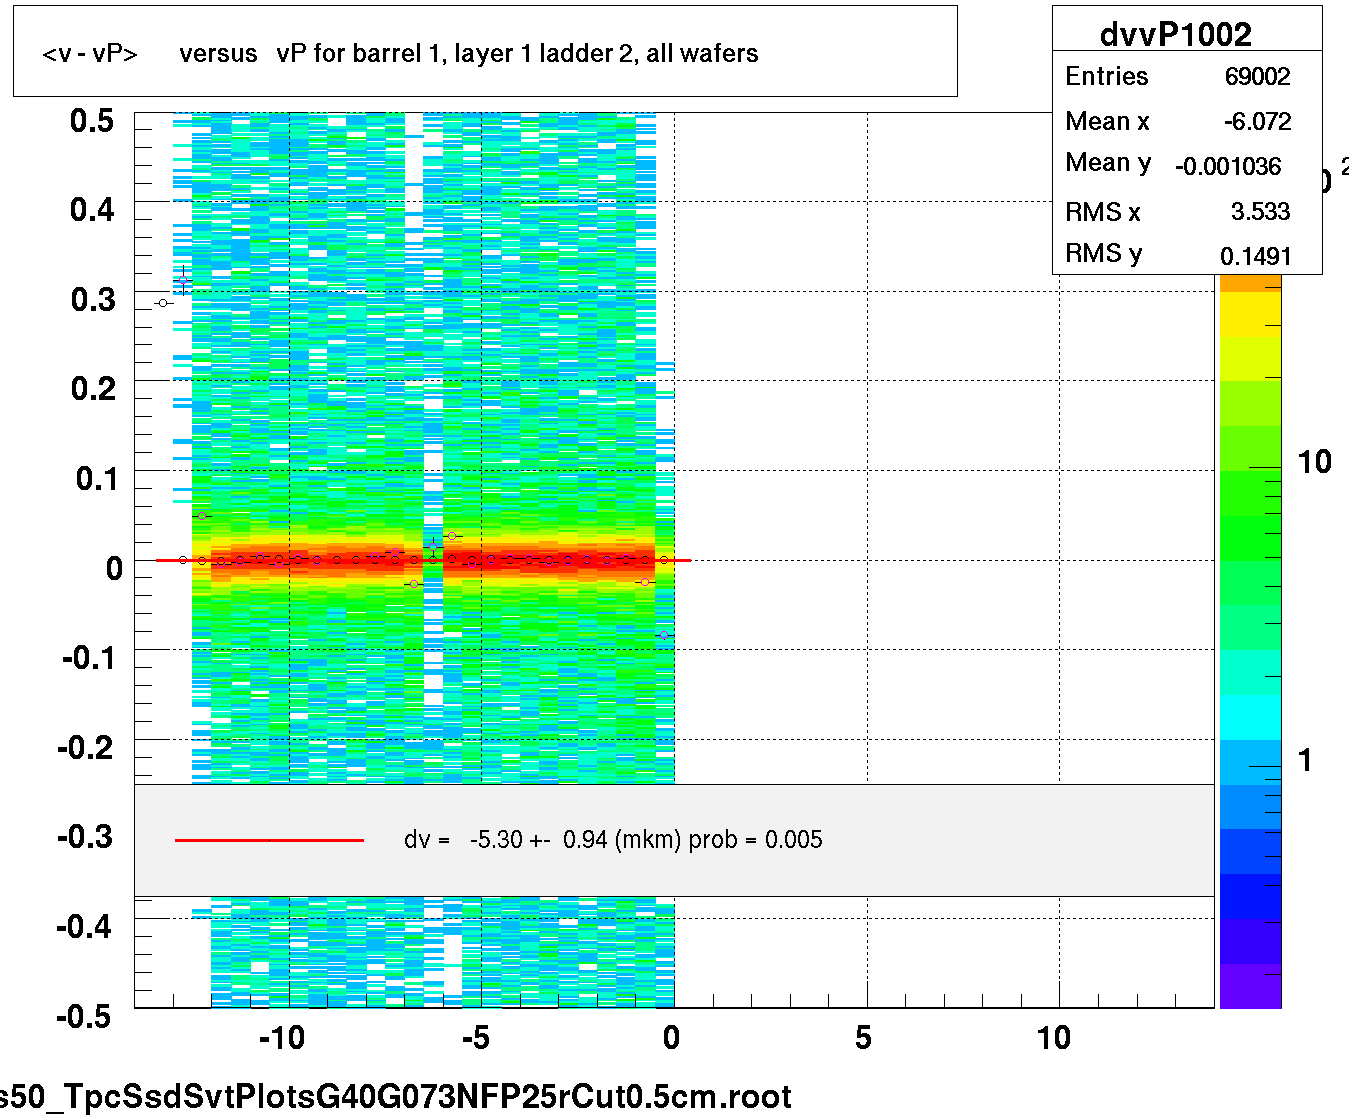
Task: Click the x-axis label -5
Action: pyautogui.click(x=475, y=1038)
